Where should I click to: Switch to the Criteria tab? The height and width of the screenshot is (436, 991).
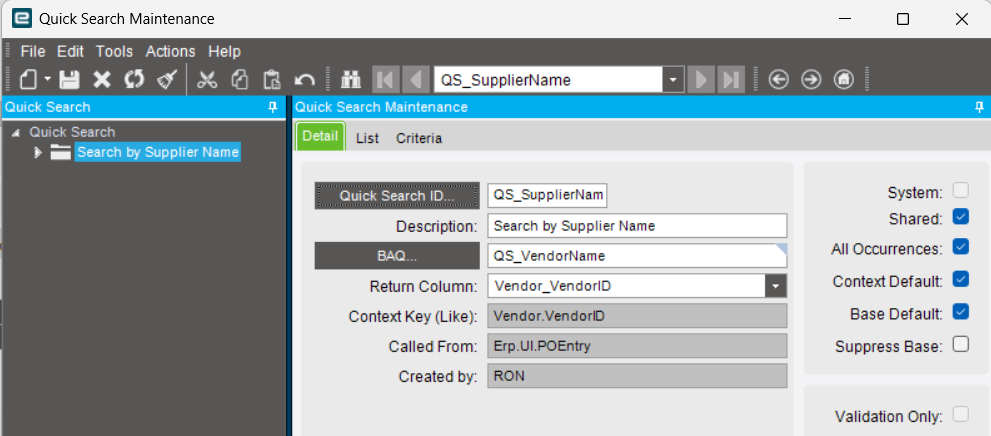419,138
